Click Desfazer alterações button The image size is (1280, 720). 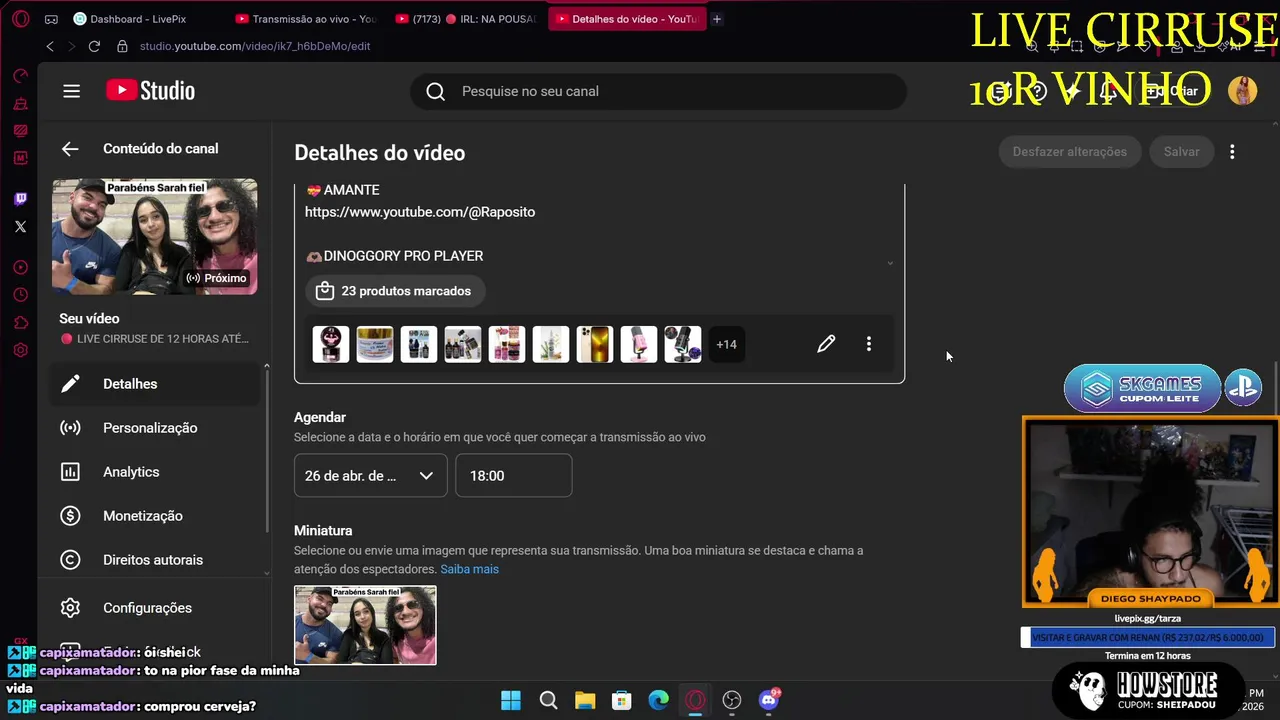pyautogui.click(x=1069, y=152)
